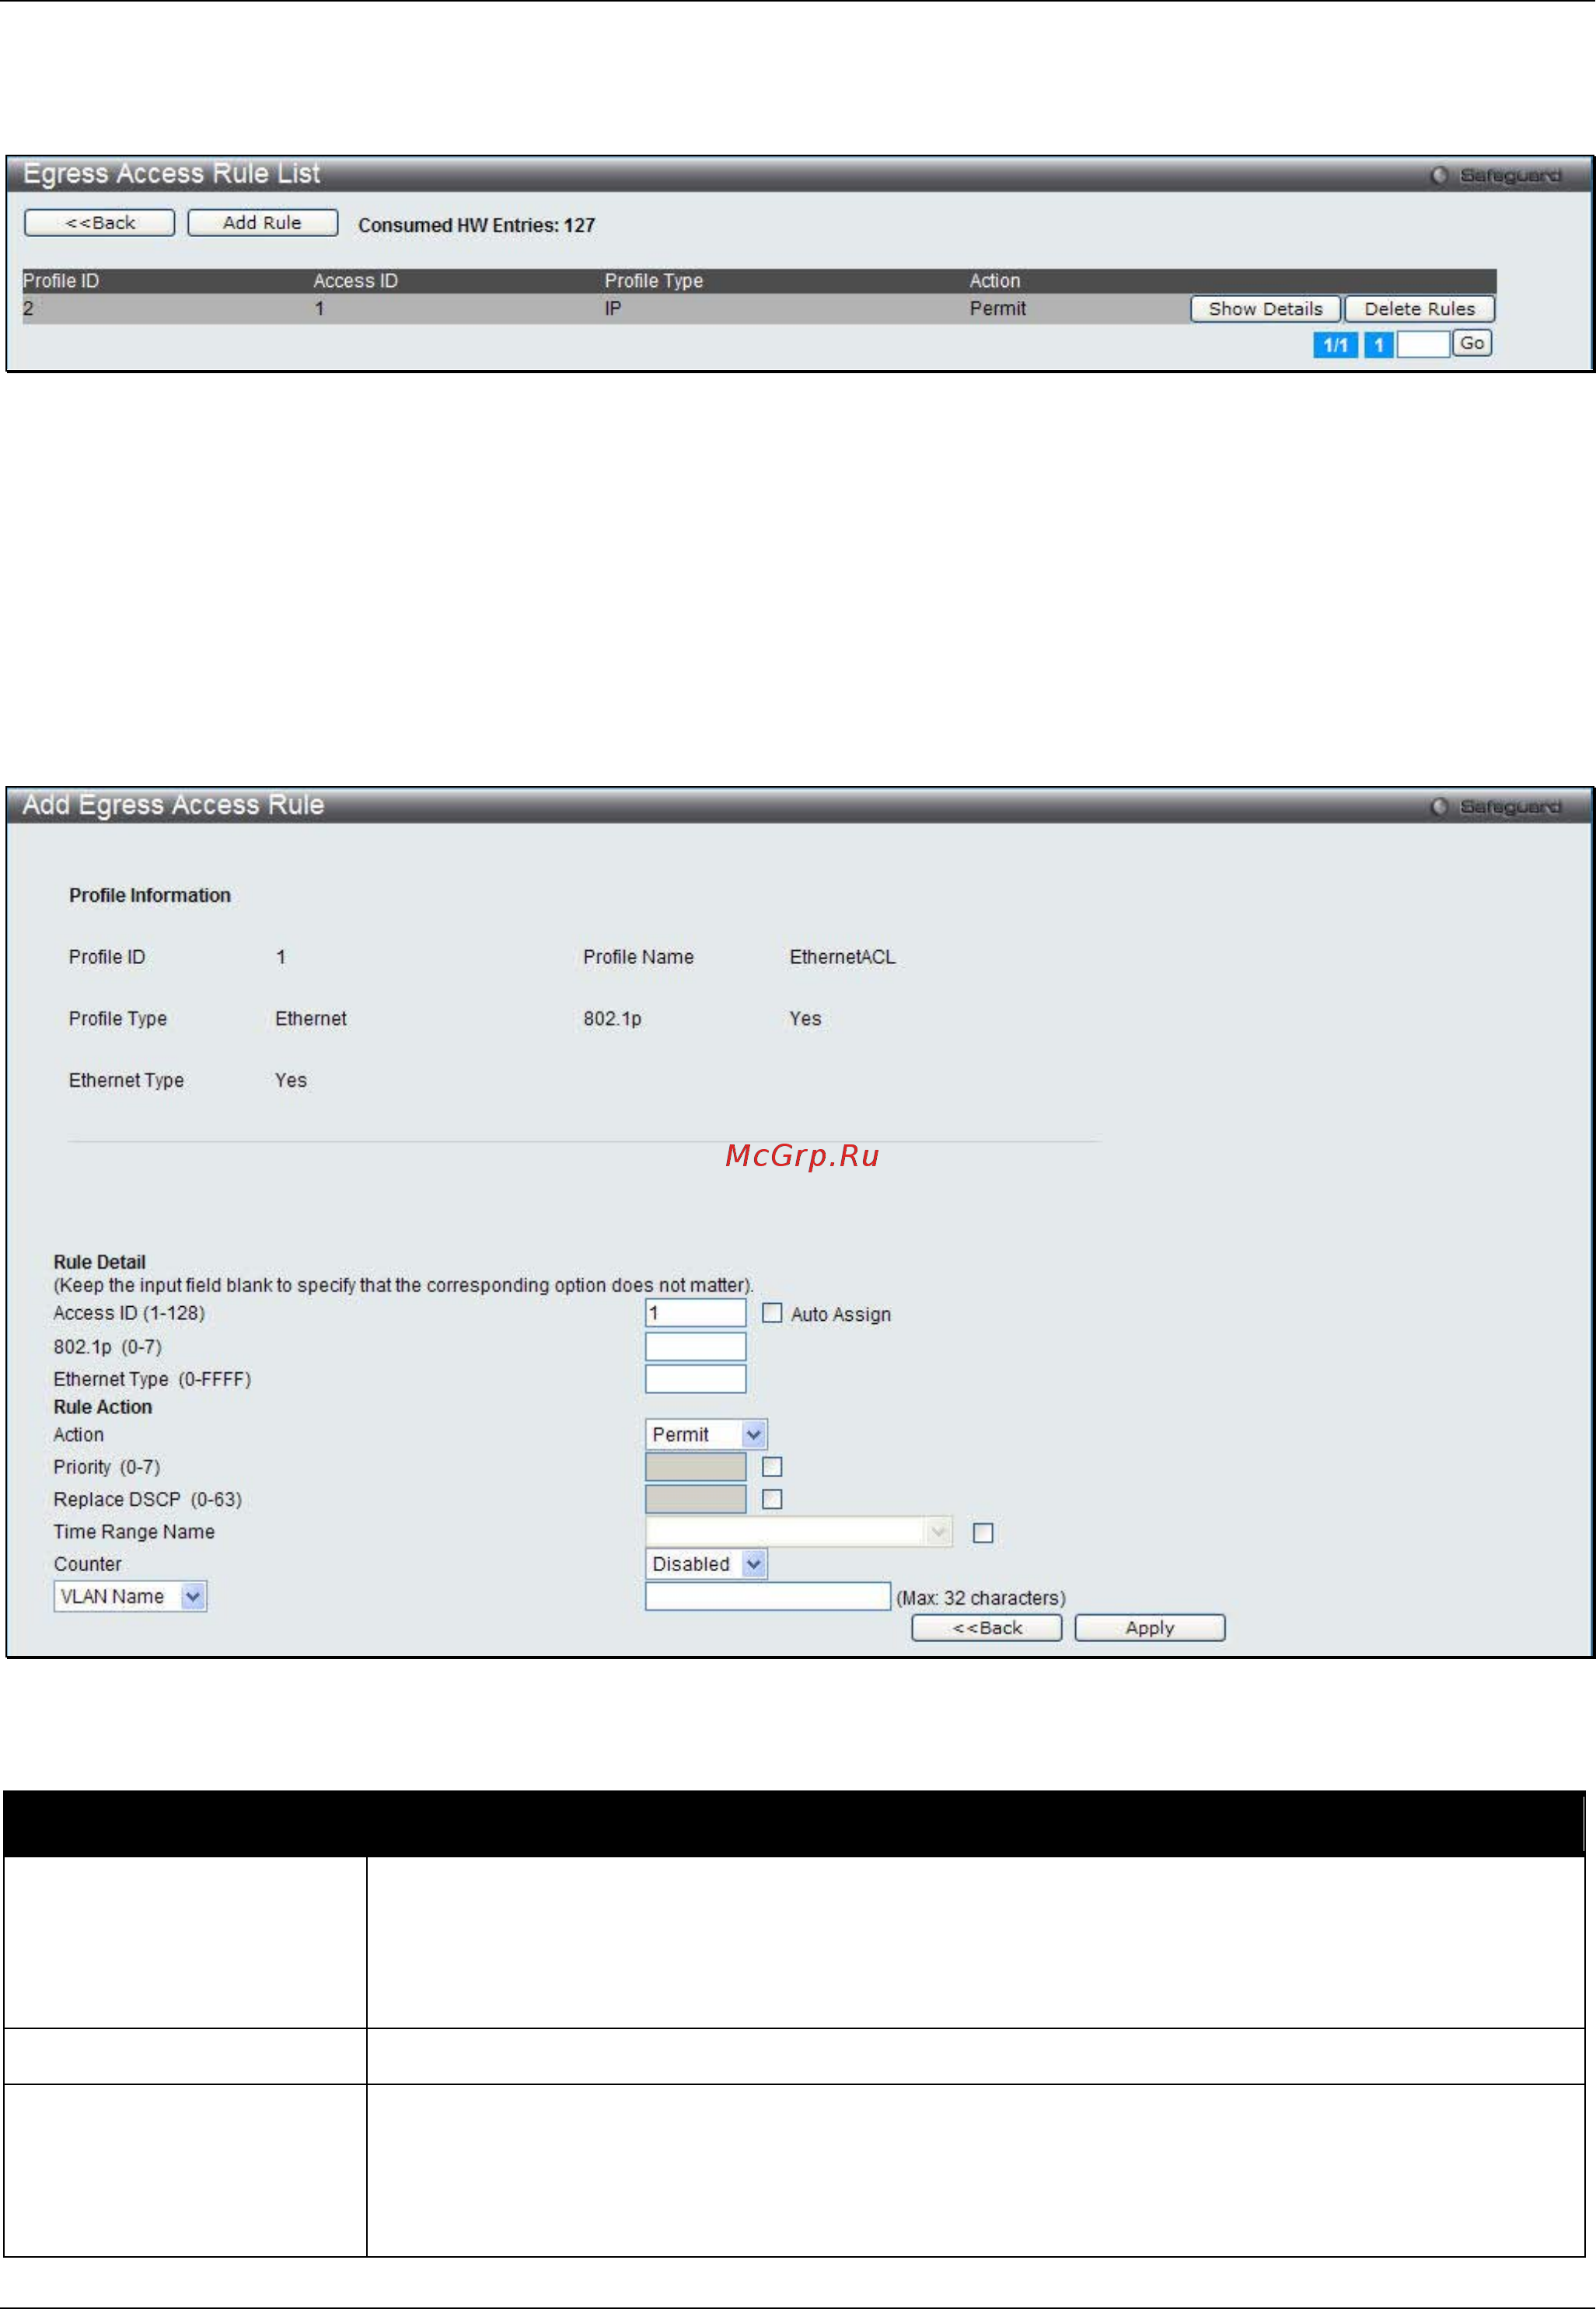Show Details for profile 2 rule
This screenshot has height=2309, width=1596.
[x=1265, y=309]
